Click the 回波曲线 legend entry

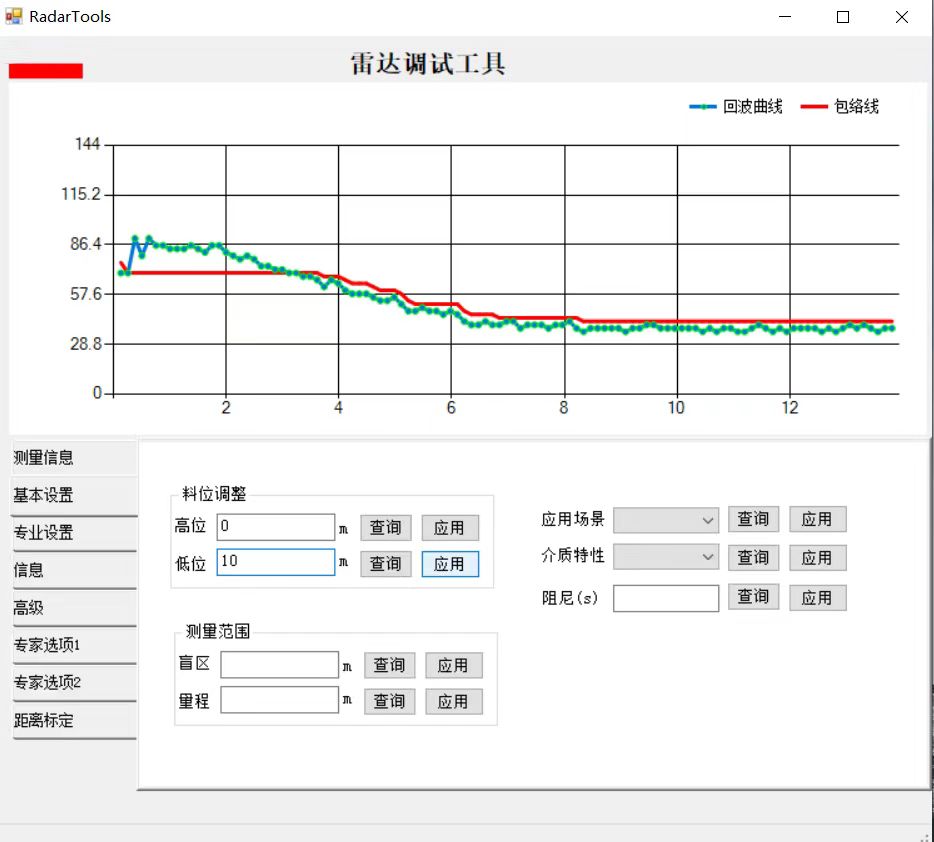[736, 107]
